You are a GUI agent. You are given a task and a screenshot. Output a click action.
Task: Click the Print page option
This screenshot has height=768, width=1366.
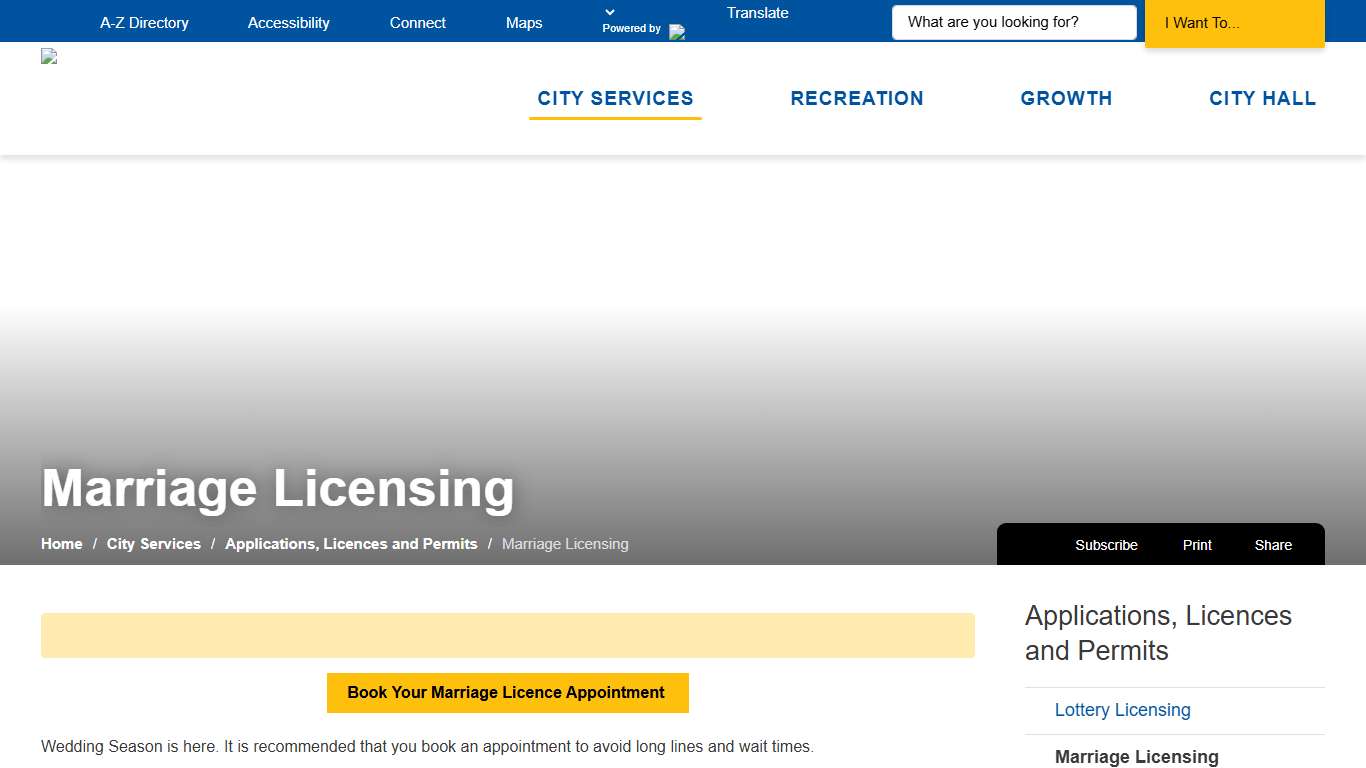(1196, 544)
